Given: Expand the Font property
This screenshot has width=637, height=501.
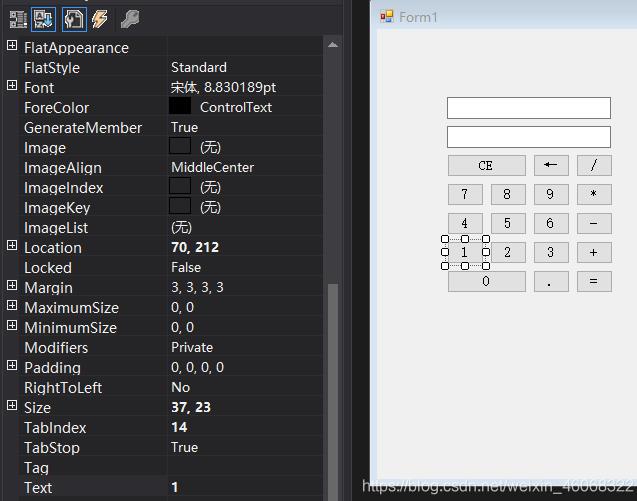Looking at the screenshot, I should point(12,85).
